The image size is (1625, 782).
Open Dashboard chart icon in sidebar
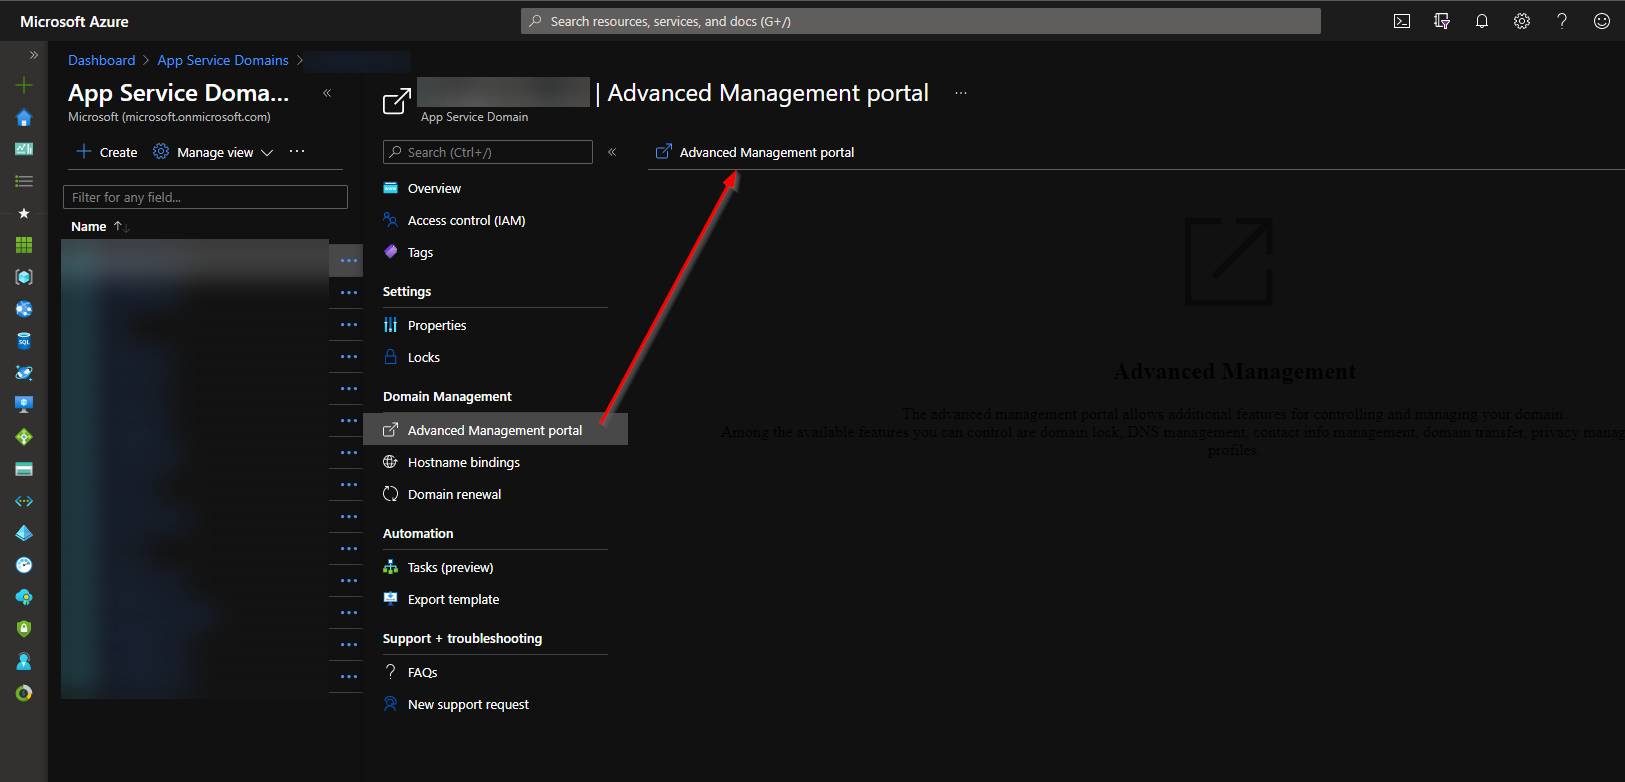24,149
